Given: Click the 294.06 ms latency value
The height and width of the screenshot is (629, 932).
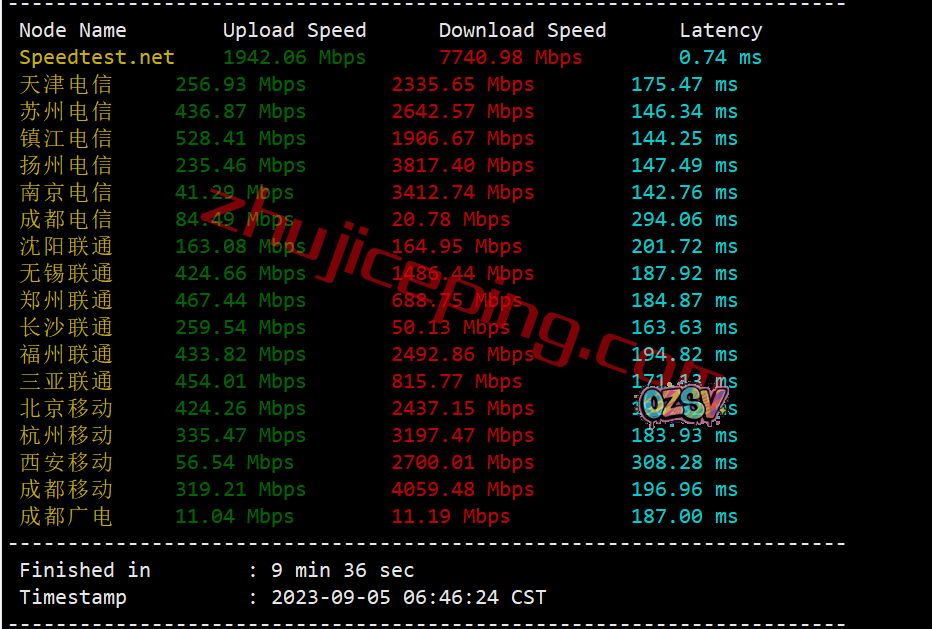Looking at the screenshot, I should (684, 219).
